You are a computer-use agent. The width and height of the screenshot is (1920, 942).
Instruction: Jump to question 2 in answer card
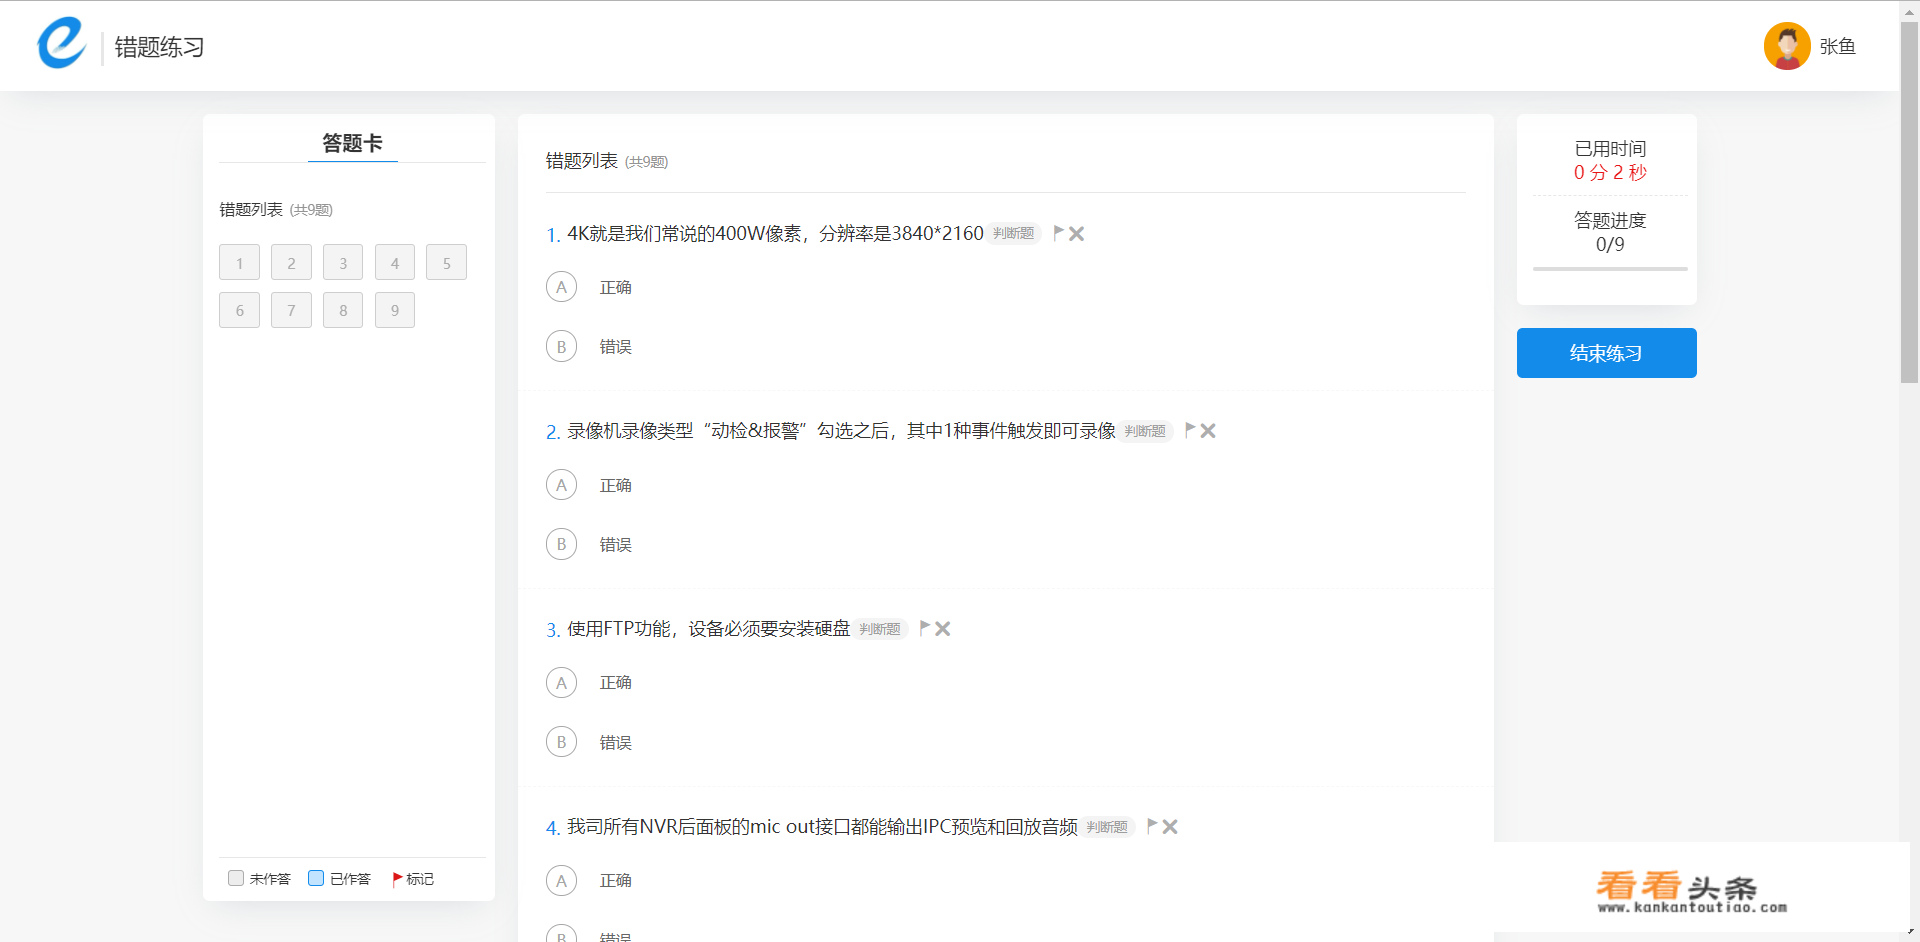coord(291,262)
